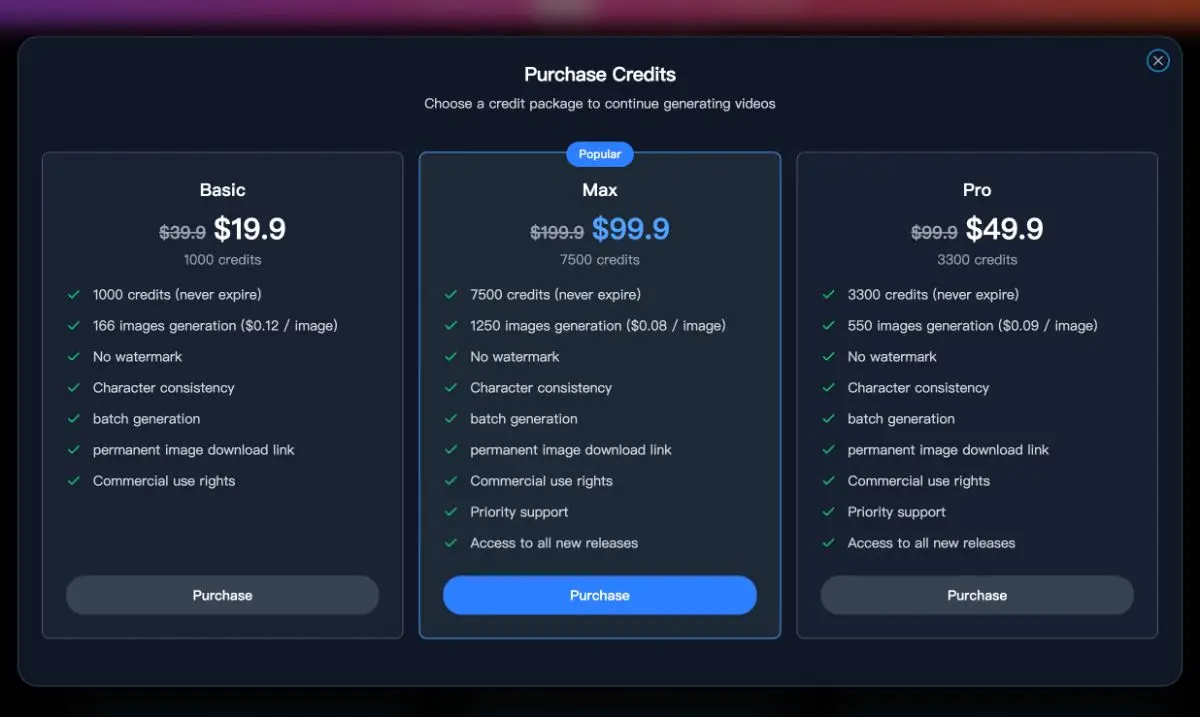
Task: Click the Purchase Credits heading
Action: coord(600,75)
